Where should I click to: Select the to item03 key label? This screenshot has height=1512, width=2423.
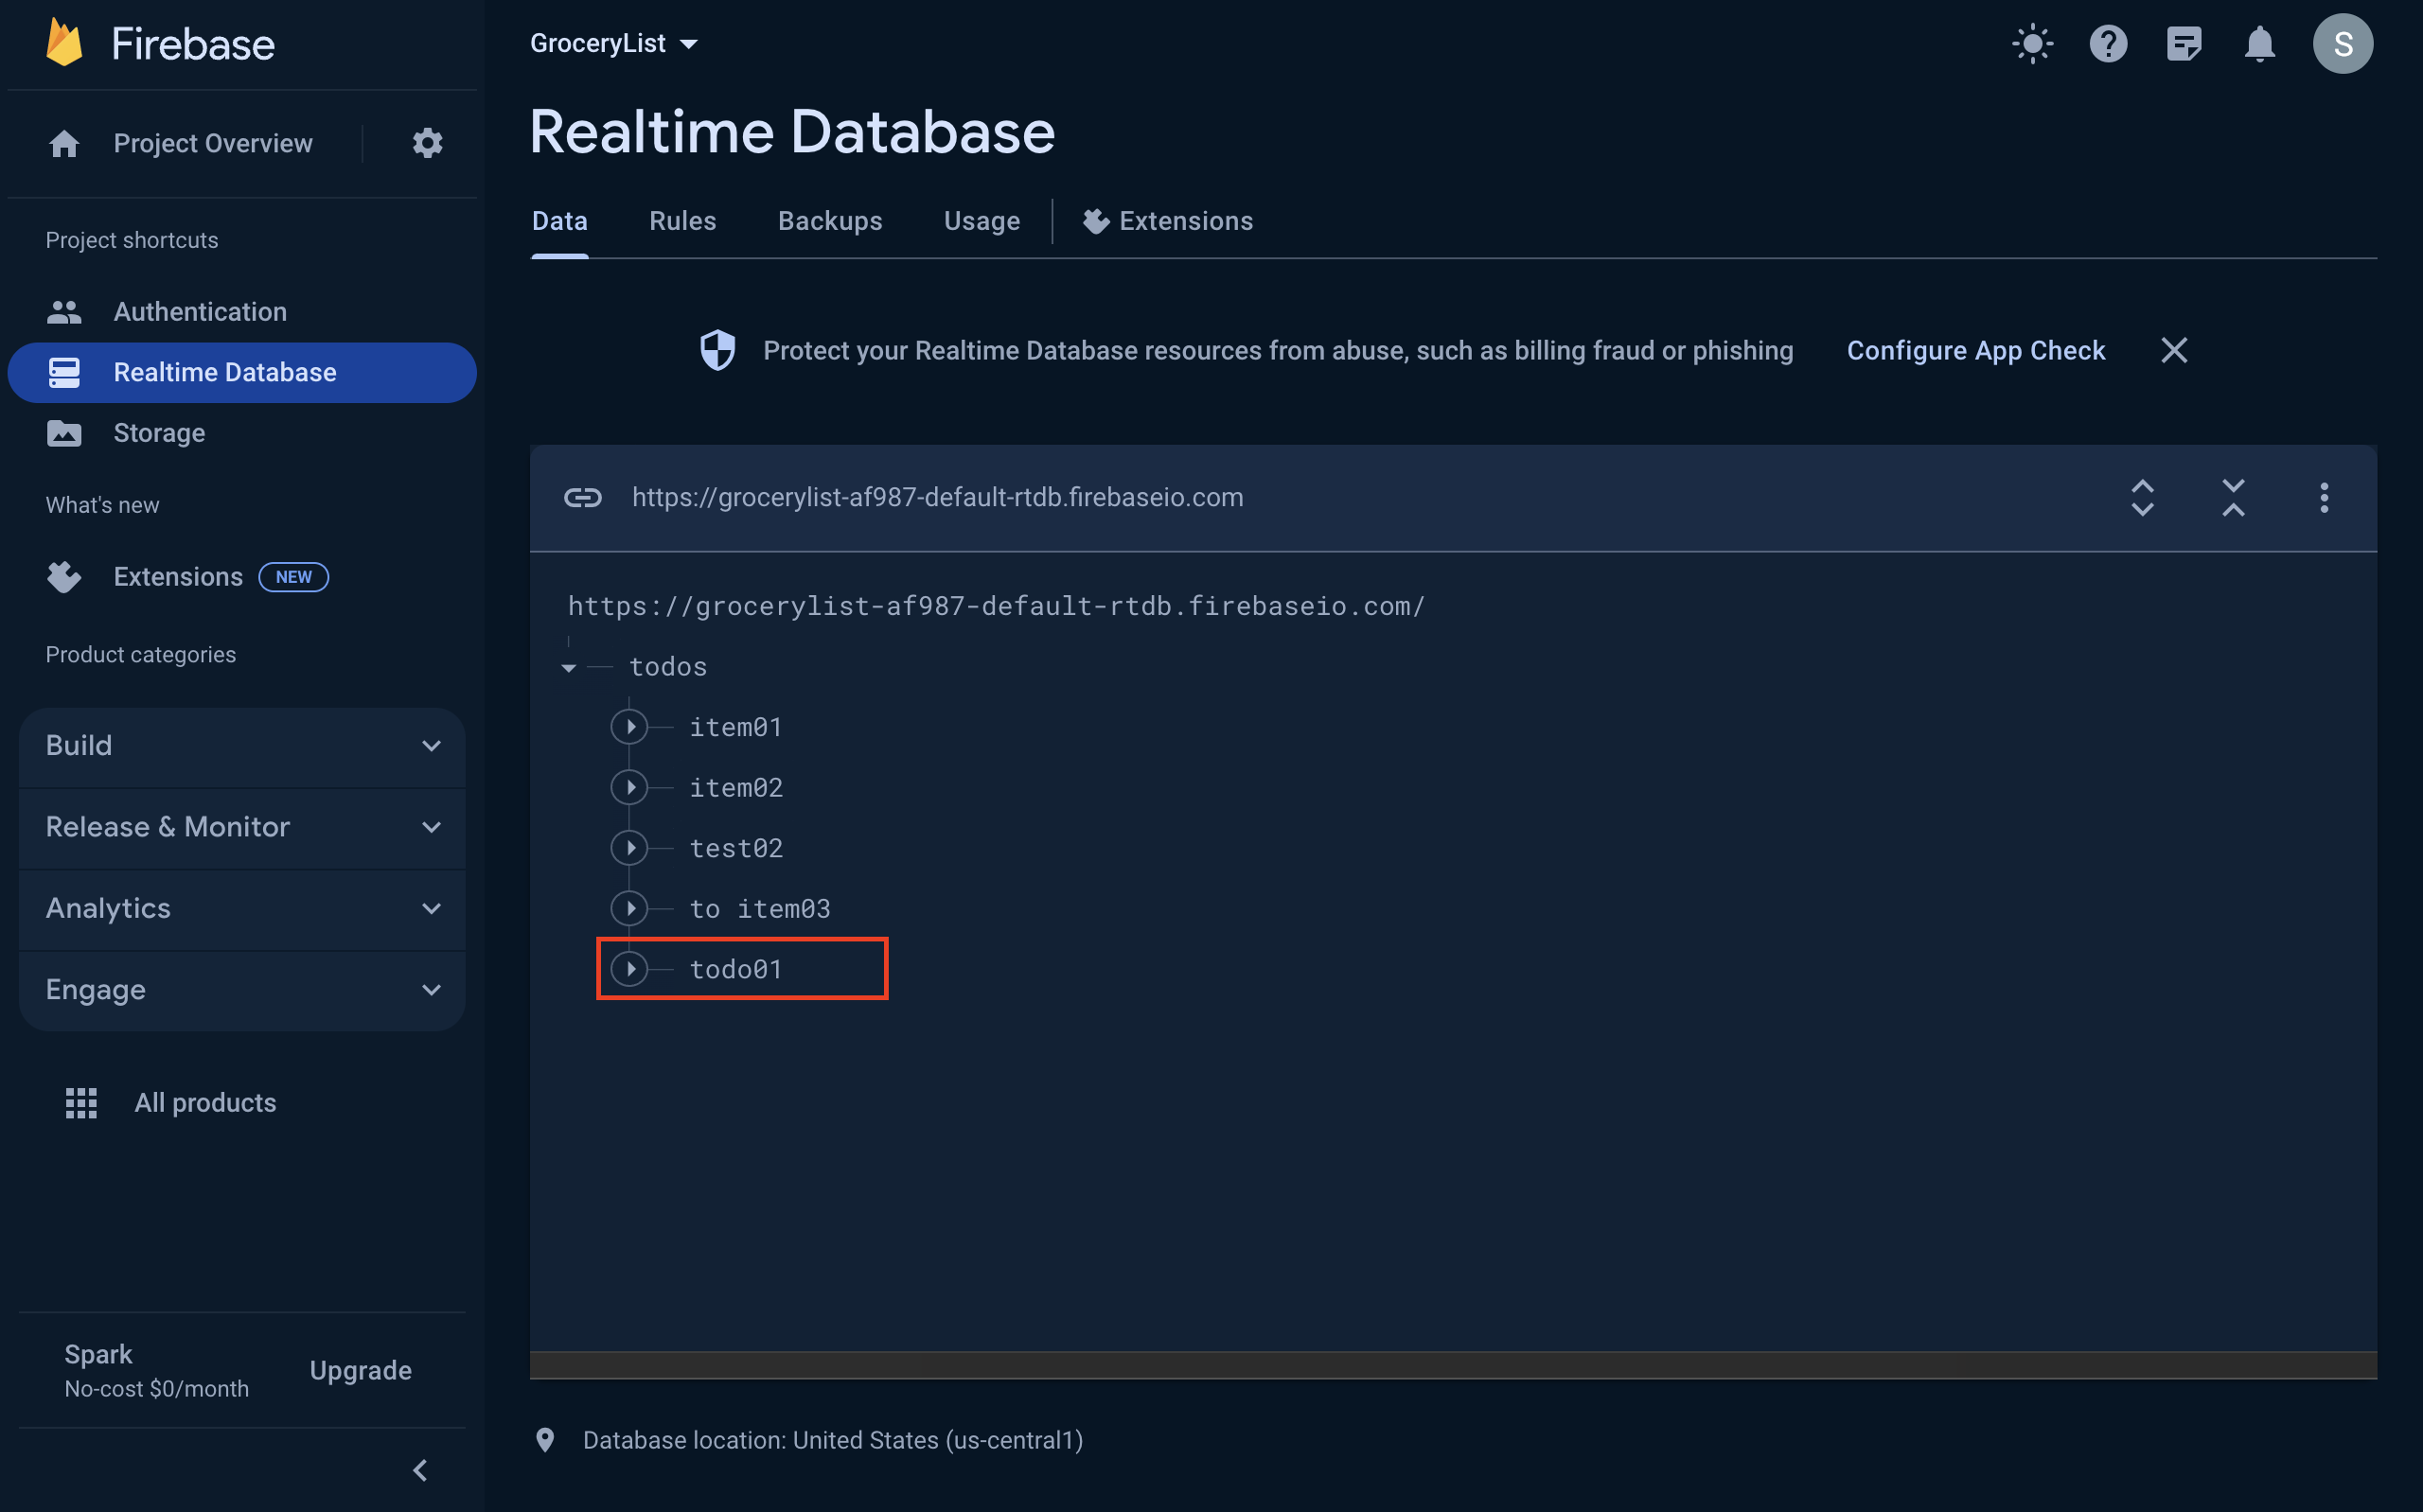pos(760,910)
